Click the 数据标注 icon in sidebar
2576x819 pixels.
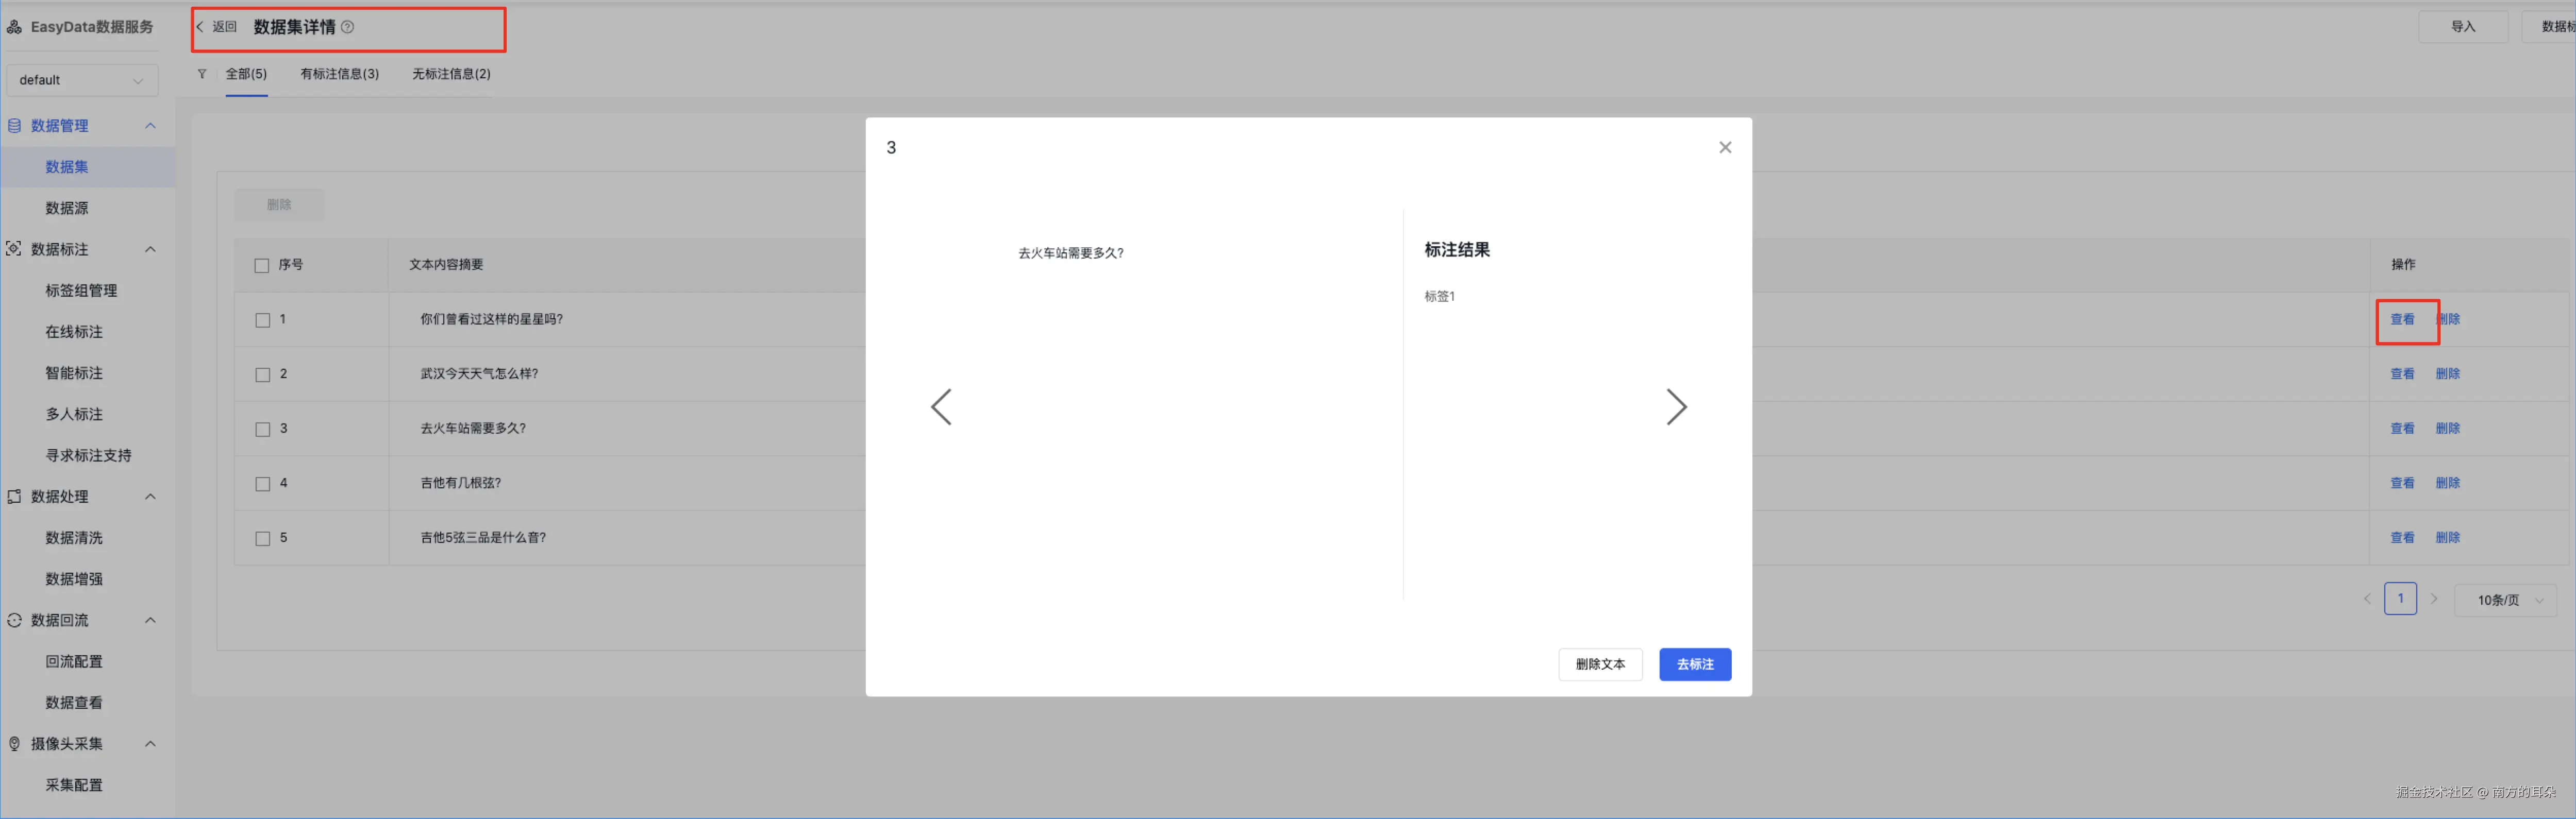pyautogui.click(x=14, y=249)
